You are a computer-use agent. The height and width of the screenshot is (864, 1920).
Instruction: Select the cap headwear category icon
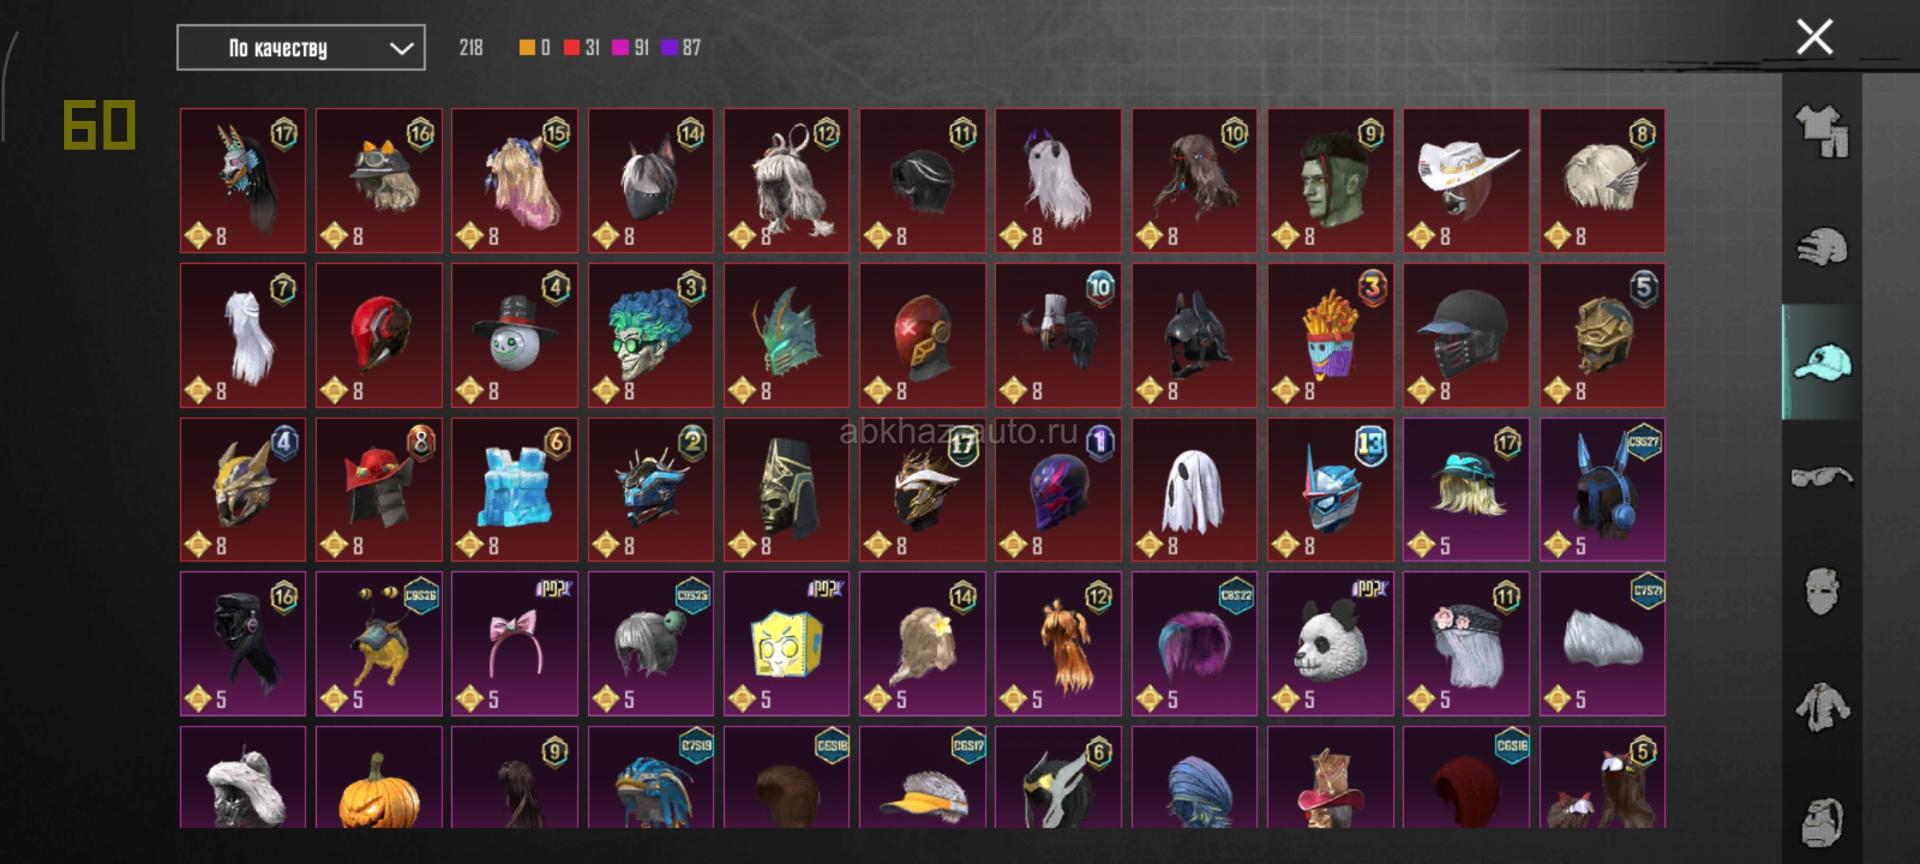[x=1822, y=362]
